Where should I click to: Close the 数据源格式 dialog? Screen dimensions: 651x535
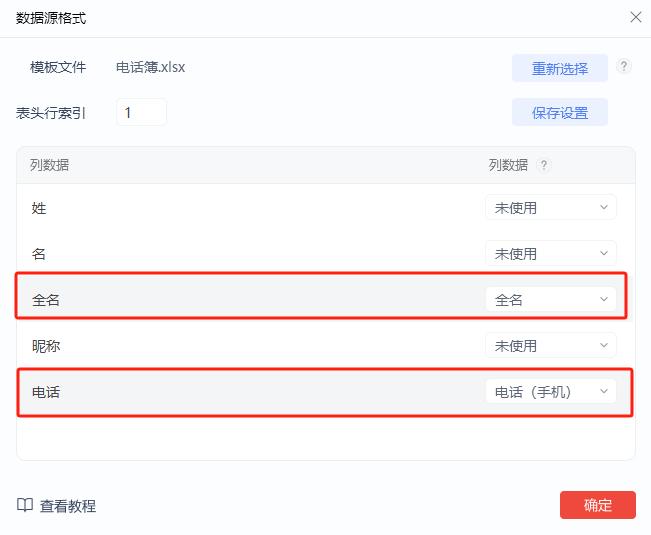coord(635,17)
